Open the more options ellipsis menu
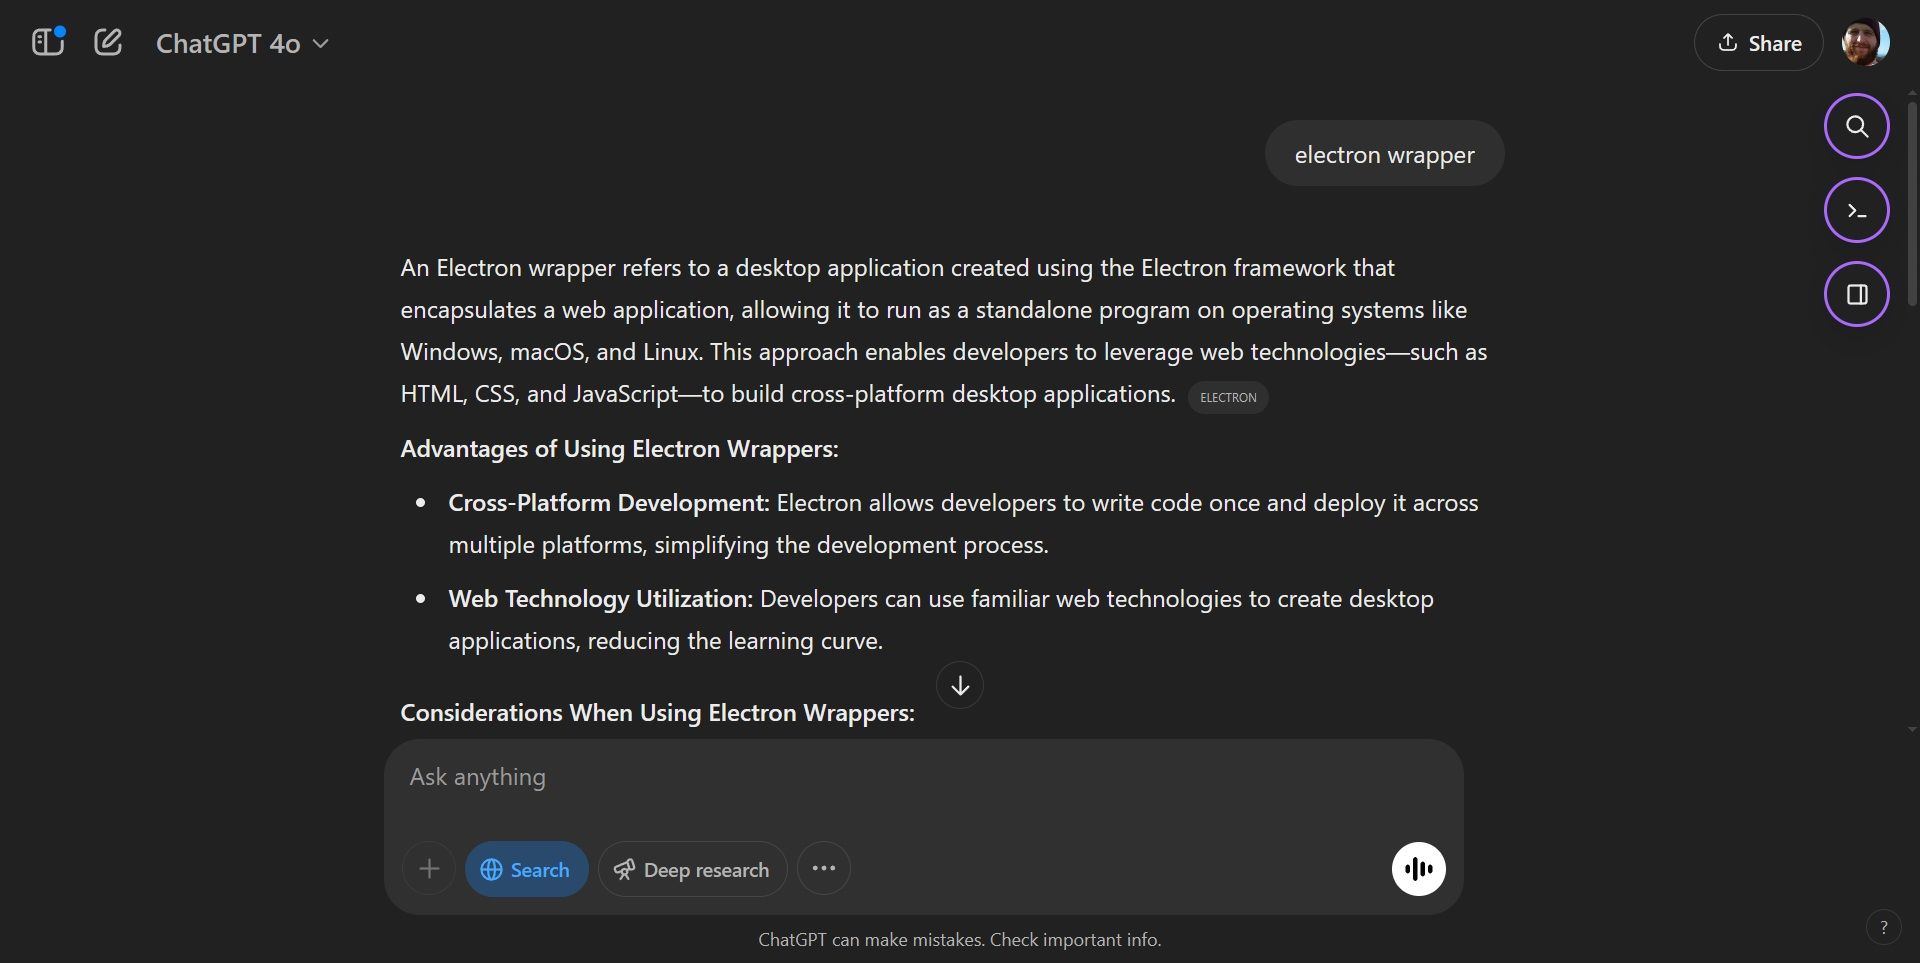The height and width of the screenshot is (963, 1920). 823,868
